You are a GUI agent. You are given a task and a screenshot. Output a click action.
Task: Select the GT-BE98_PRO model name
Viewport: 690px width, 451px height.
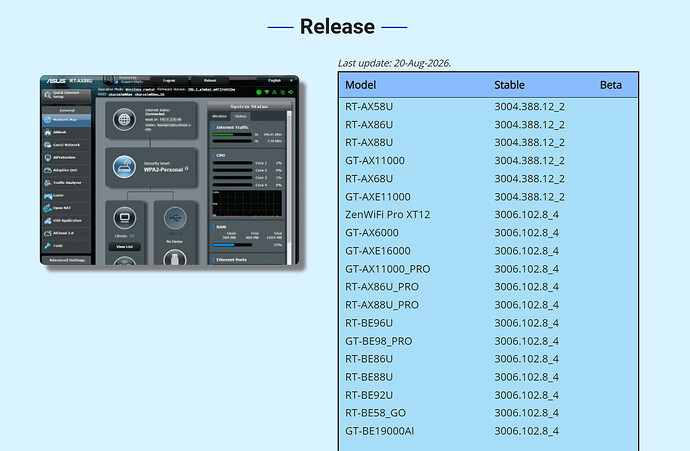(378, 341)
